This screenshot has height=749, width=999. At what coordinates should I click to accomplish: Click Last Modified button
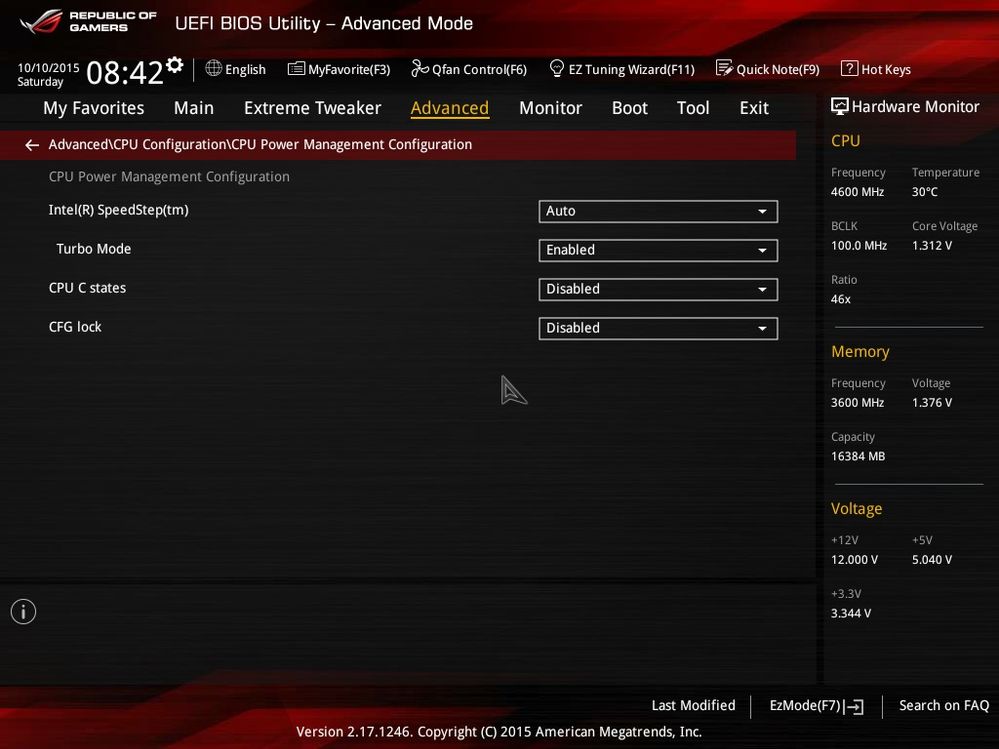point(693,706)
